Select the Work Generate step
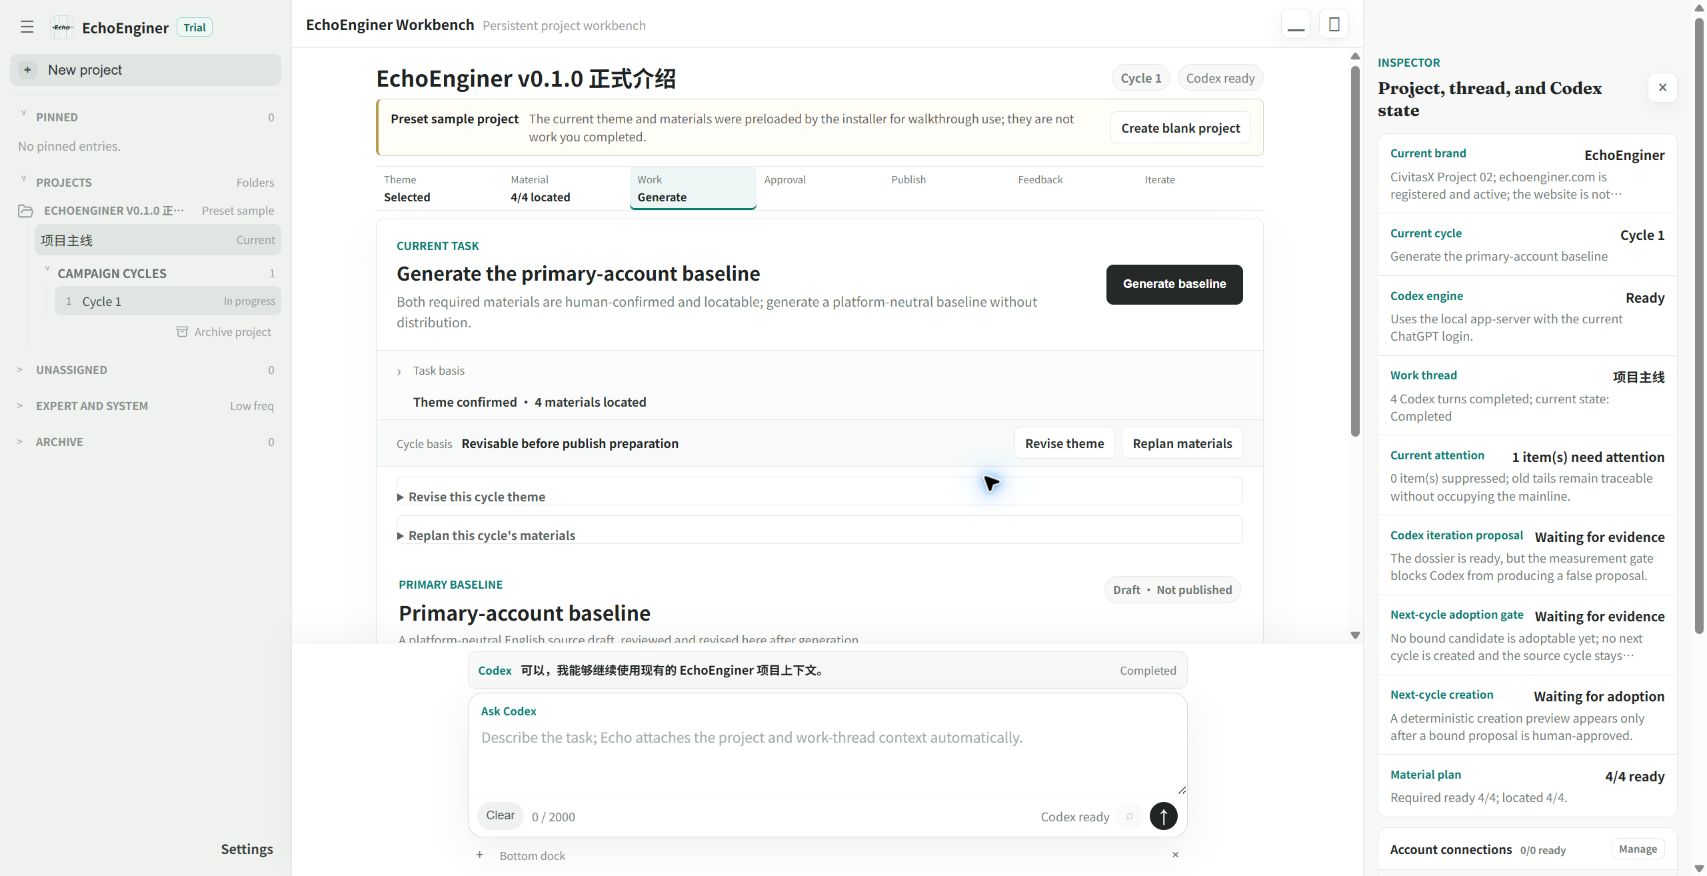Screen dimensions: 1707x876 click(x=693, y=188)
